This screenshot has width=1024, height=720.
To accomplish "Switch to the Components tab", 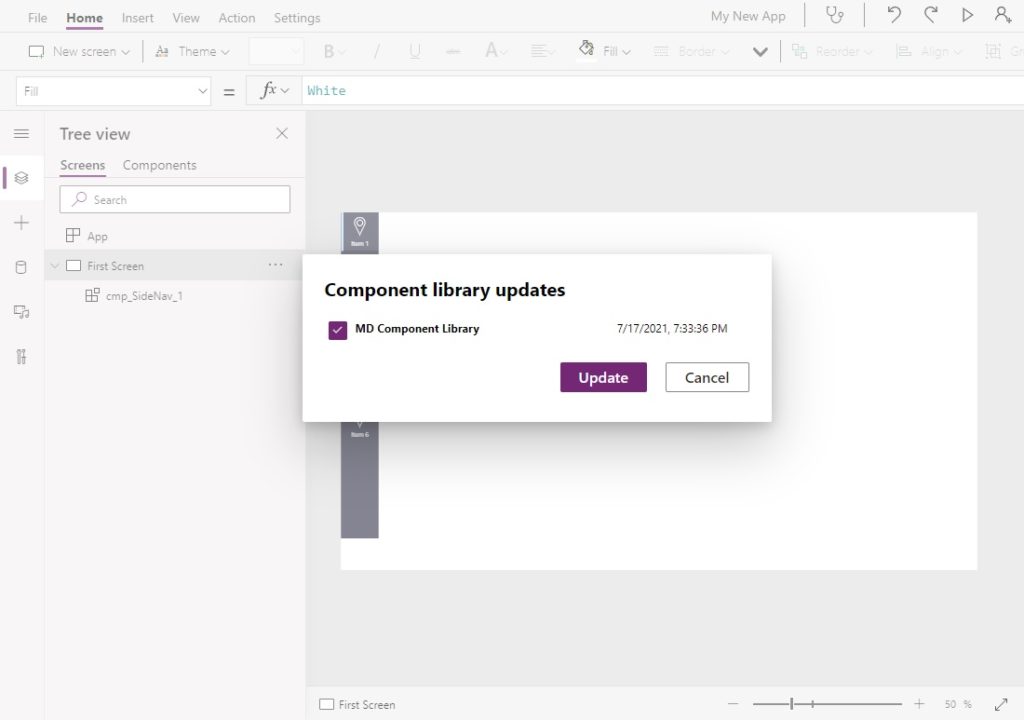I will click(159, 165).
